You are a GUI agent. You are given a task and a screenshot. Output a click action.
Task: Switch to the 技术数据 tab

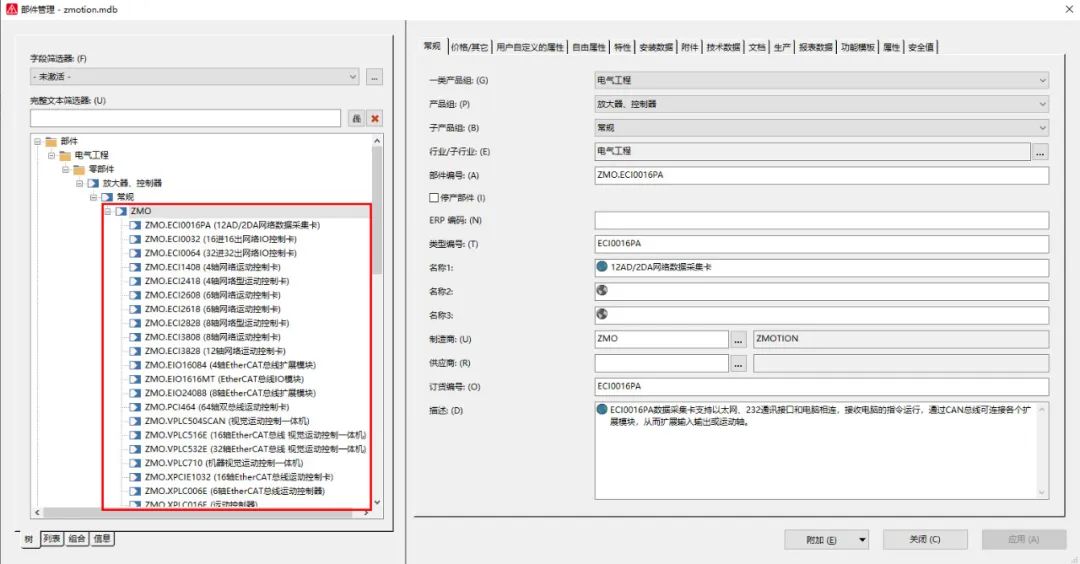click(x=723, y=47)
